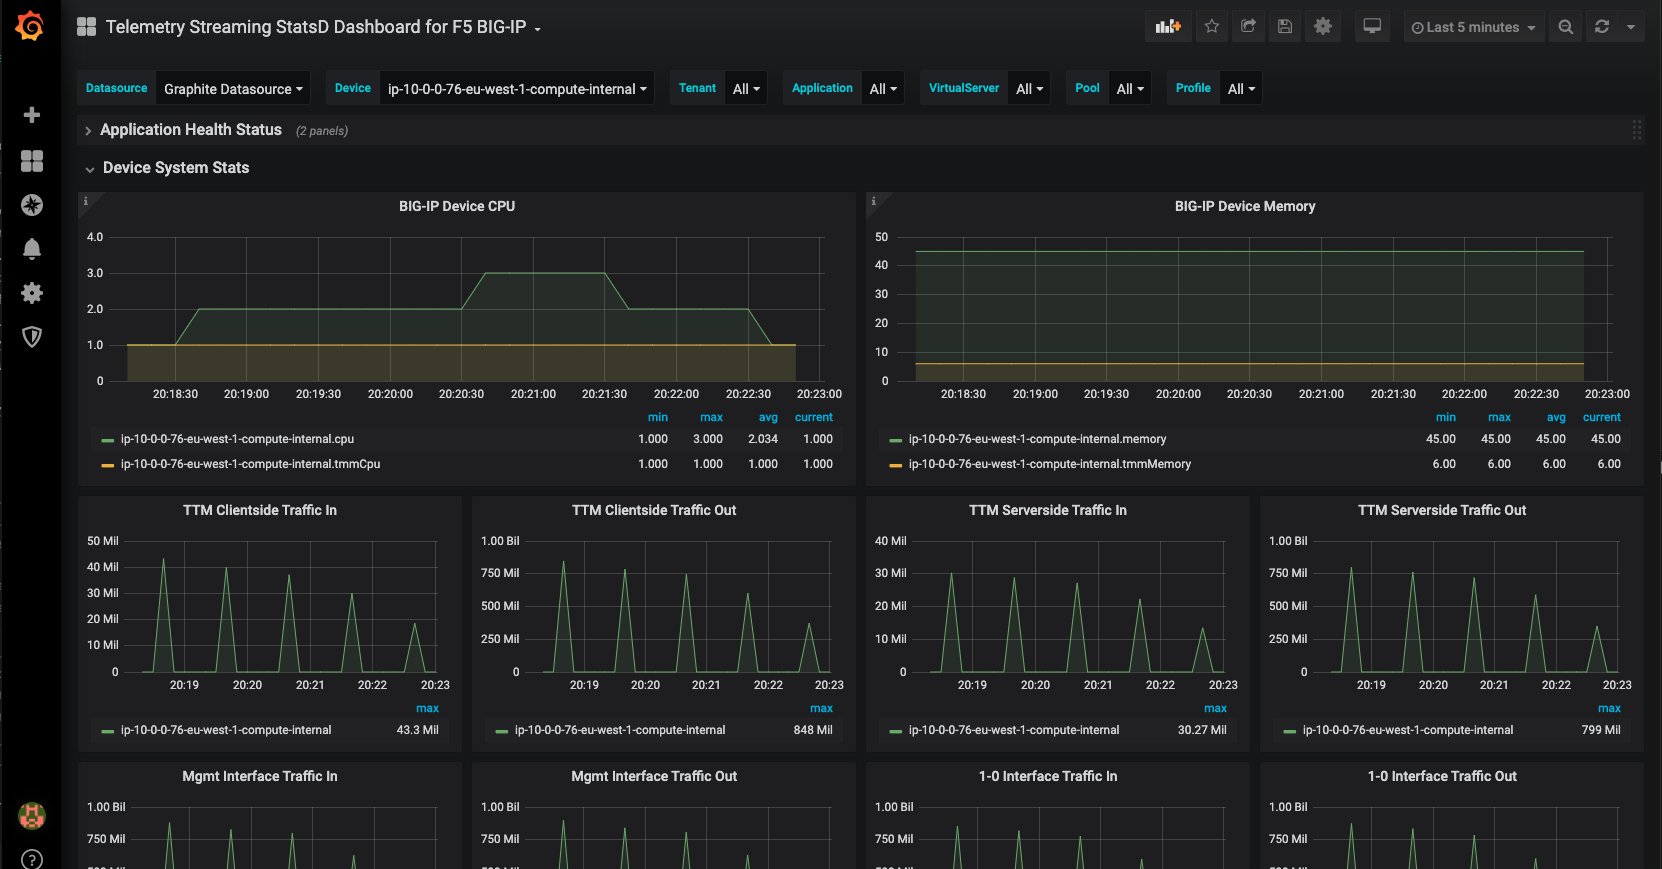Screen dimensions: 1662x869
Task: Open the Last 5 minutes time picker
Action: pyautogui.click(x=1473, y=27)
